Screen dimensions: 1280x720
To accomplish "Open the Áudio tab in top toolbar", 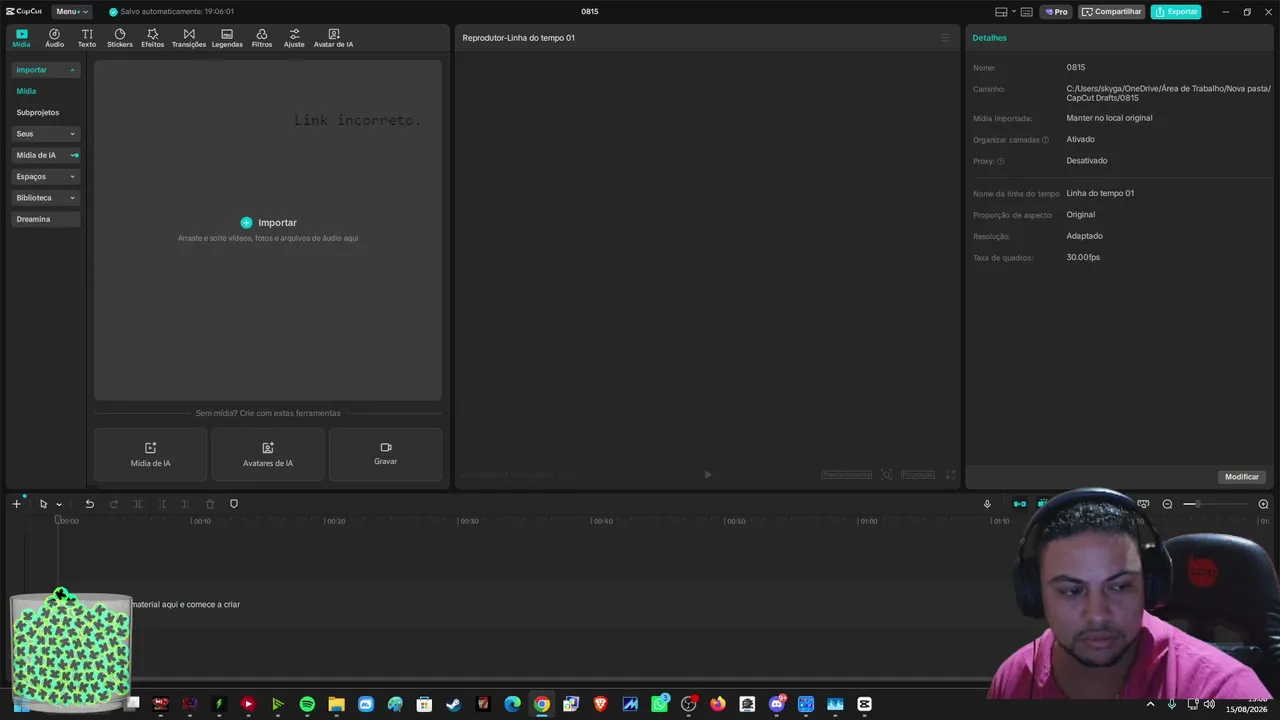I will [x=54, y=38].
